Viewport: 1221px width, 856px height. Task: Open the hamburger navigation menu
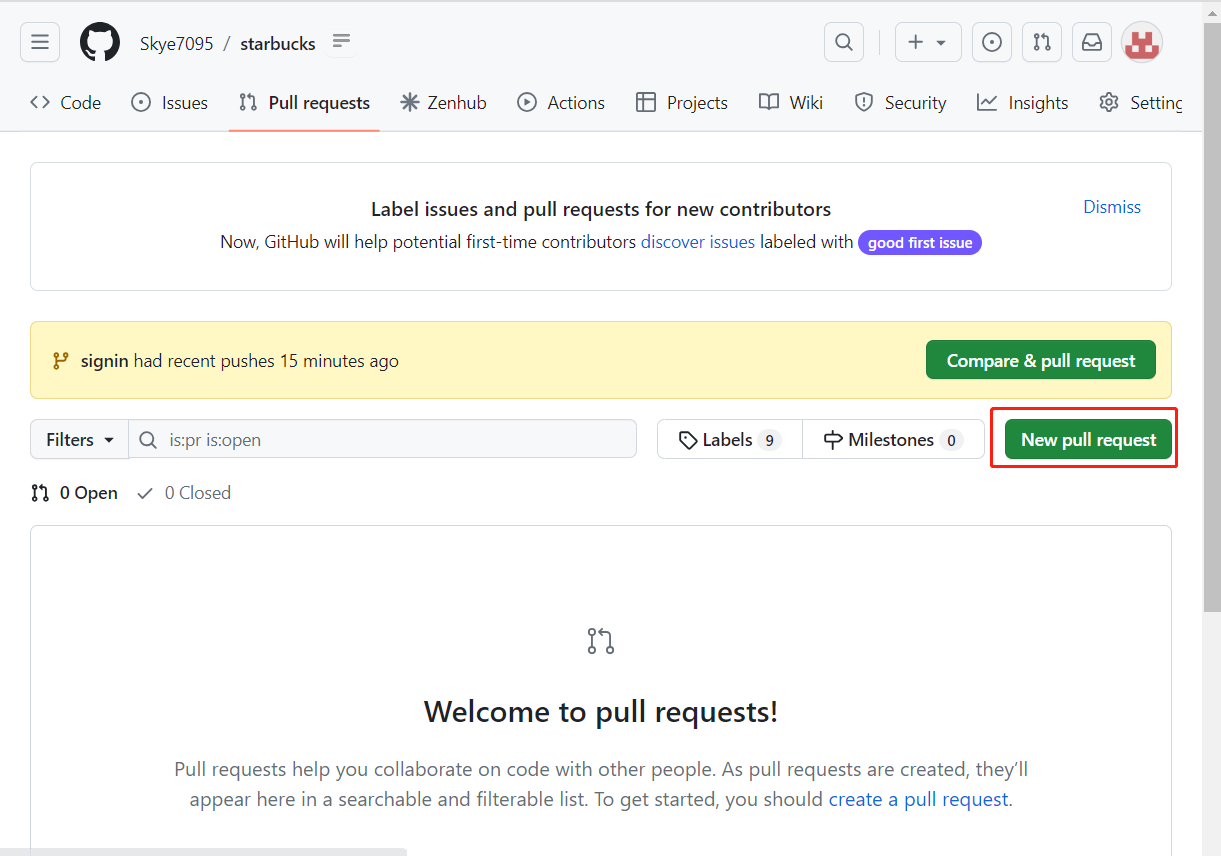pos(40,42)
